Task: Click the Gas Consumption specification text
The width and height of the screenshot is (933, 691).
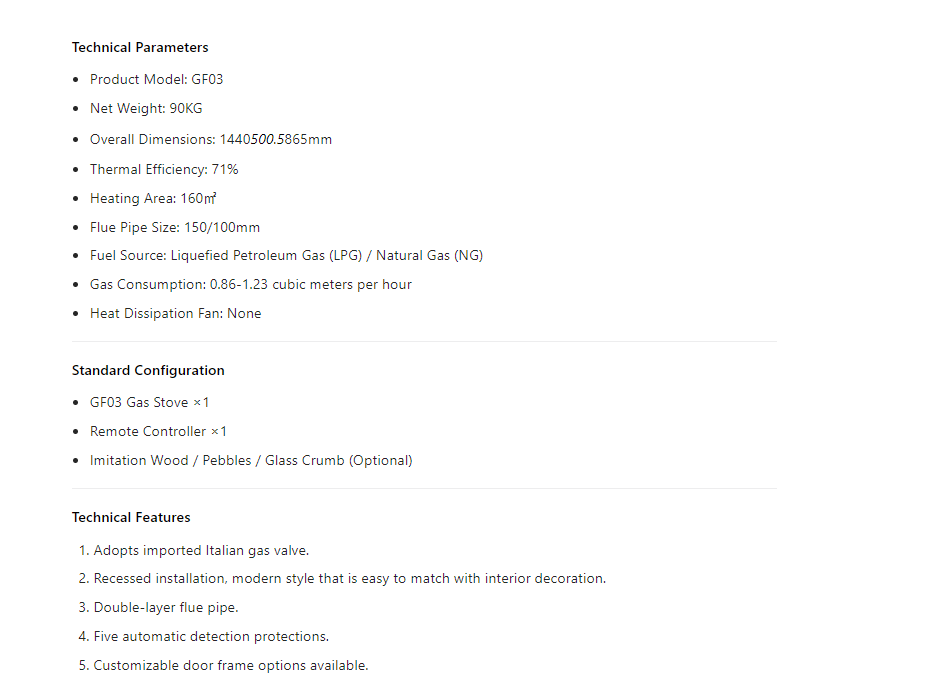Action: pos(251,284)
